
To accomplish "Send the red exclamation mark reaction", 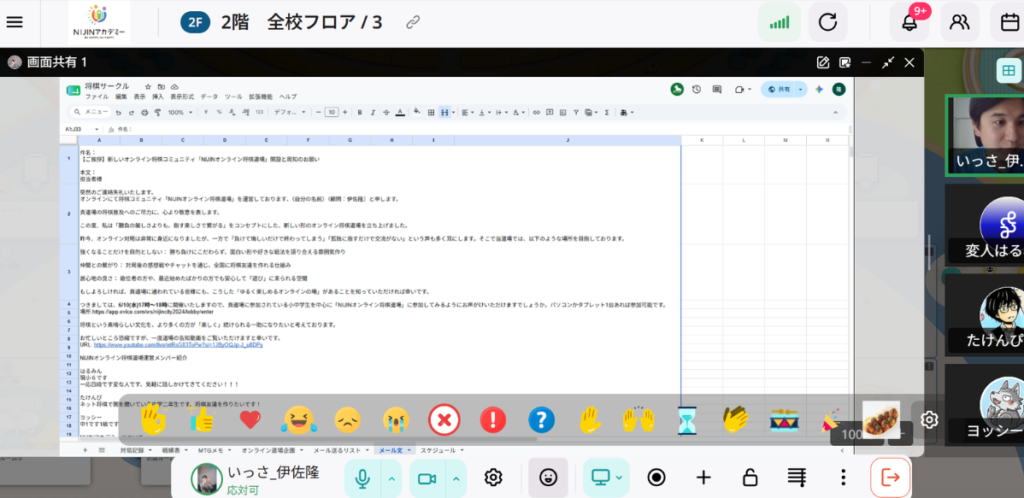I will [493, 420].
